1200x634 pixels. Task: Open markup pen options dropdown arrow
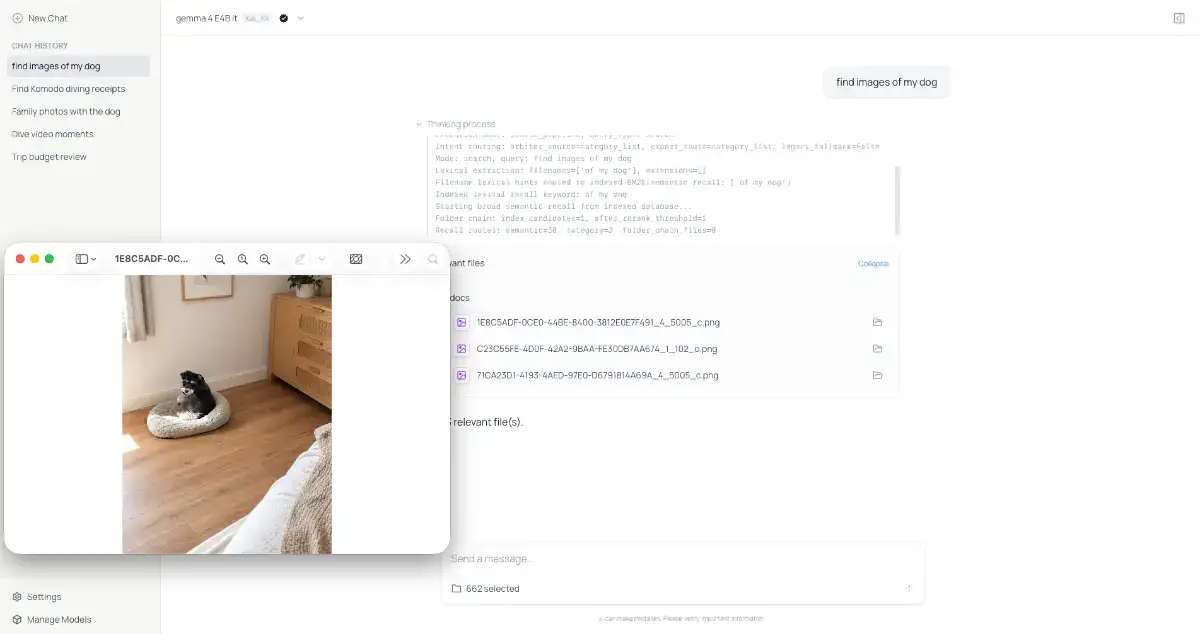tap(322, 259)
